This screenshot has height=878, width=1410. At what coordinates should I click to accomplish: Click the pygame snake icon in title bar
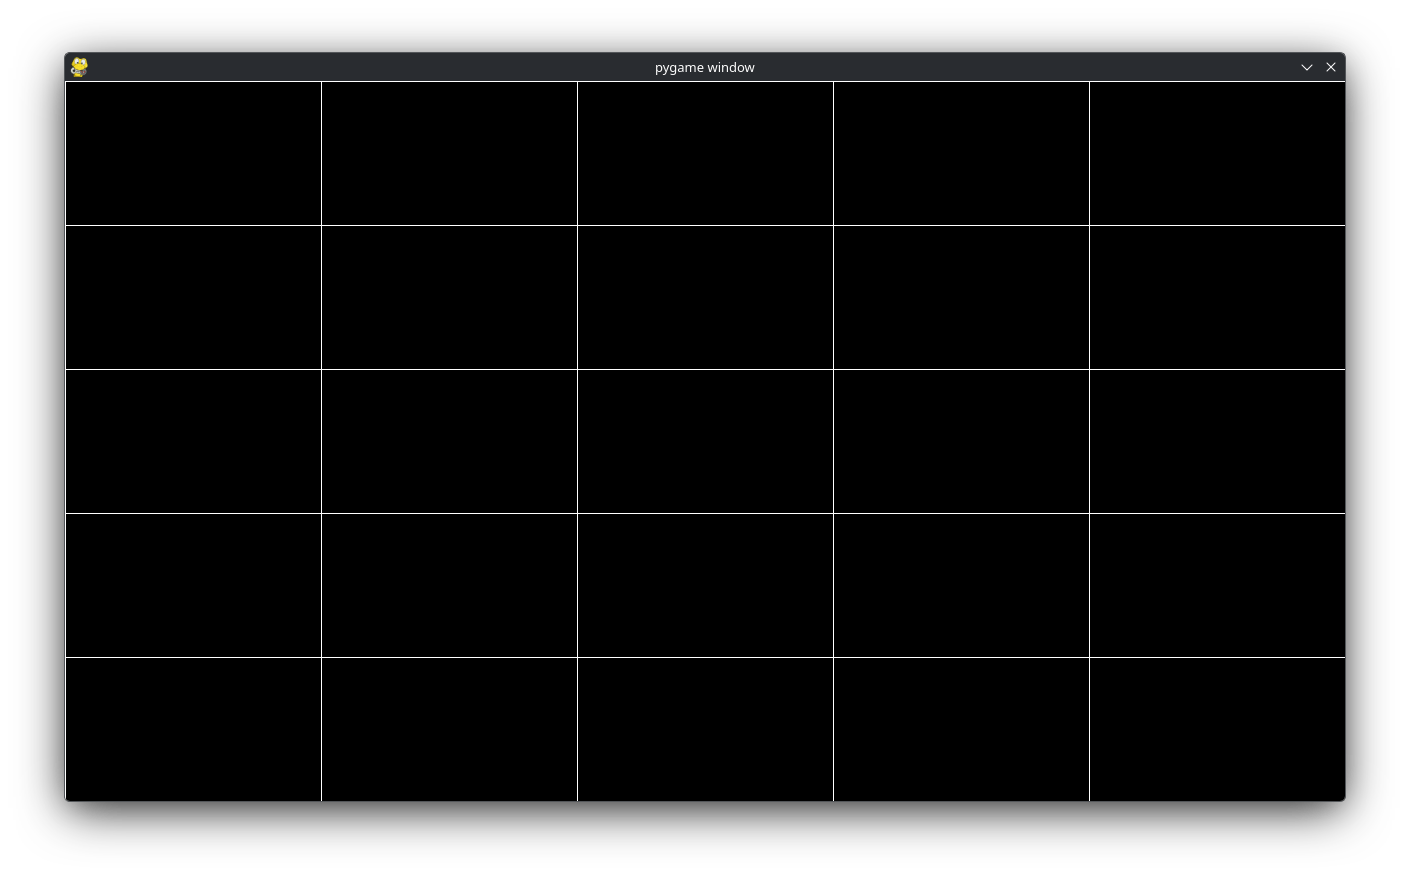pos(79,67)
